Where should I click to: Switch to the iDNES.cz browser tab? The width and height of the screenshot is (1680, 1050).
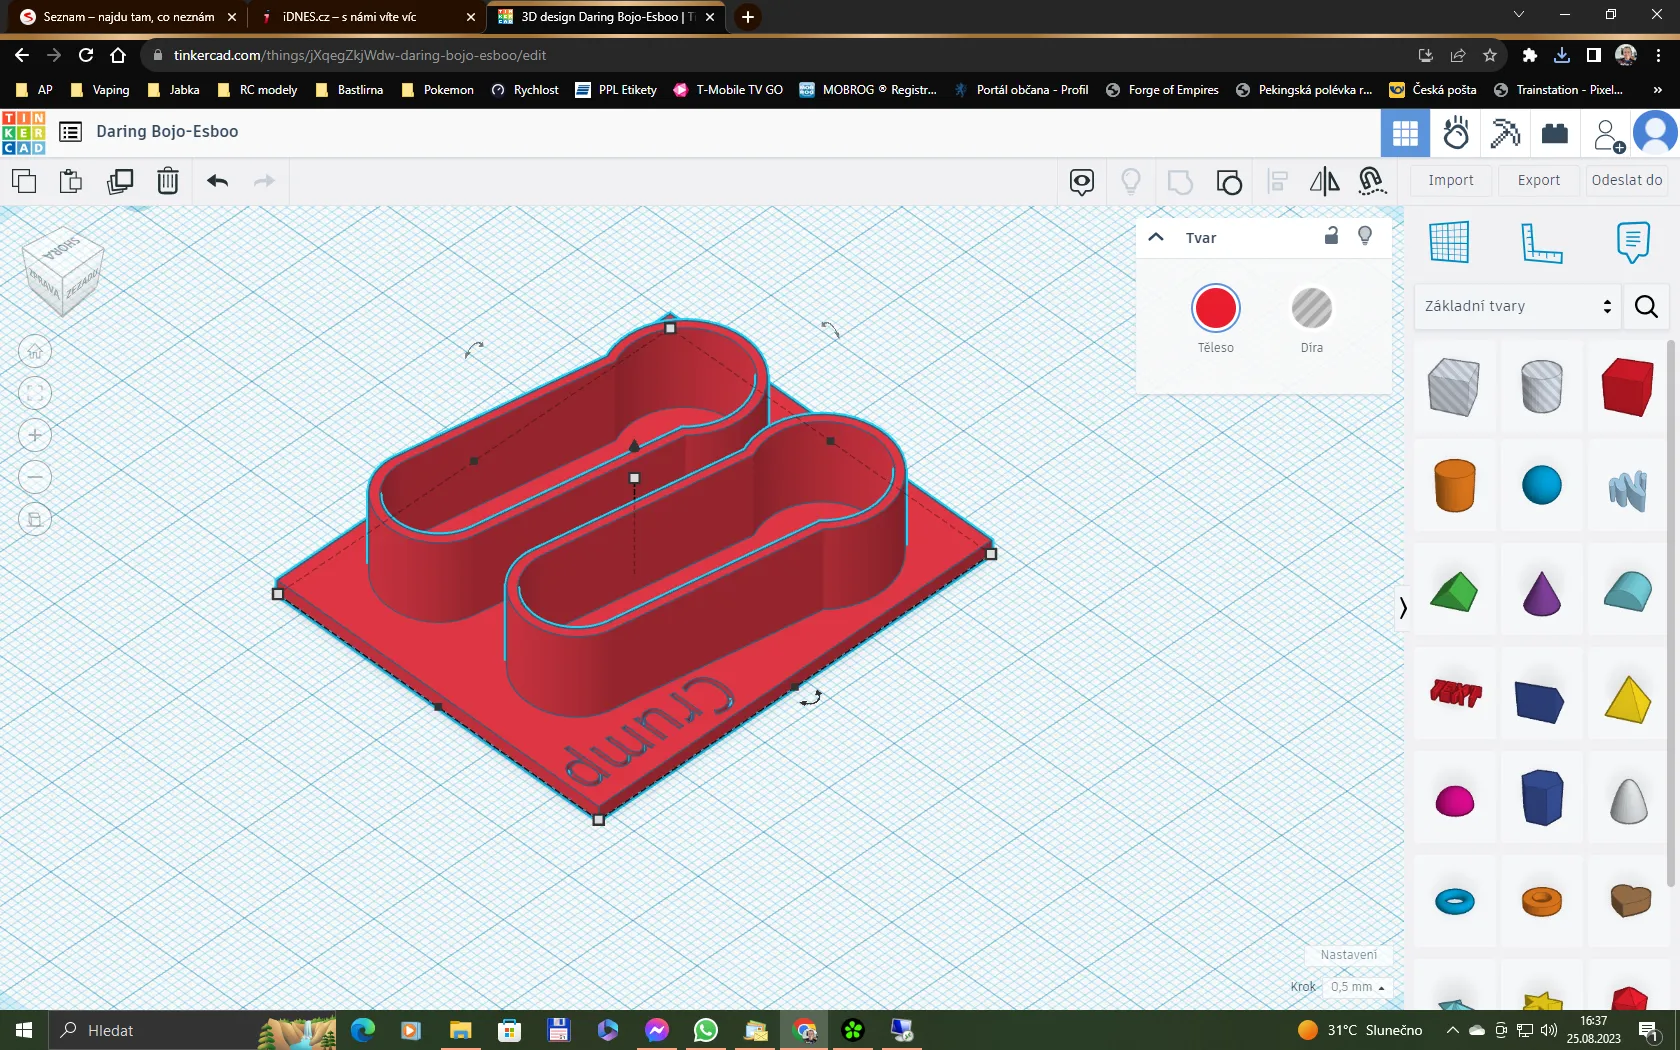coord(350,17)
